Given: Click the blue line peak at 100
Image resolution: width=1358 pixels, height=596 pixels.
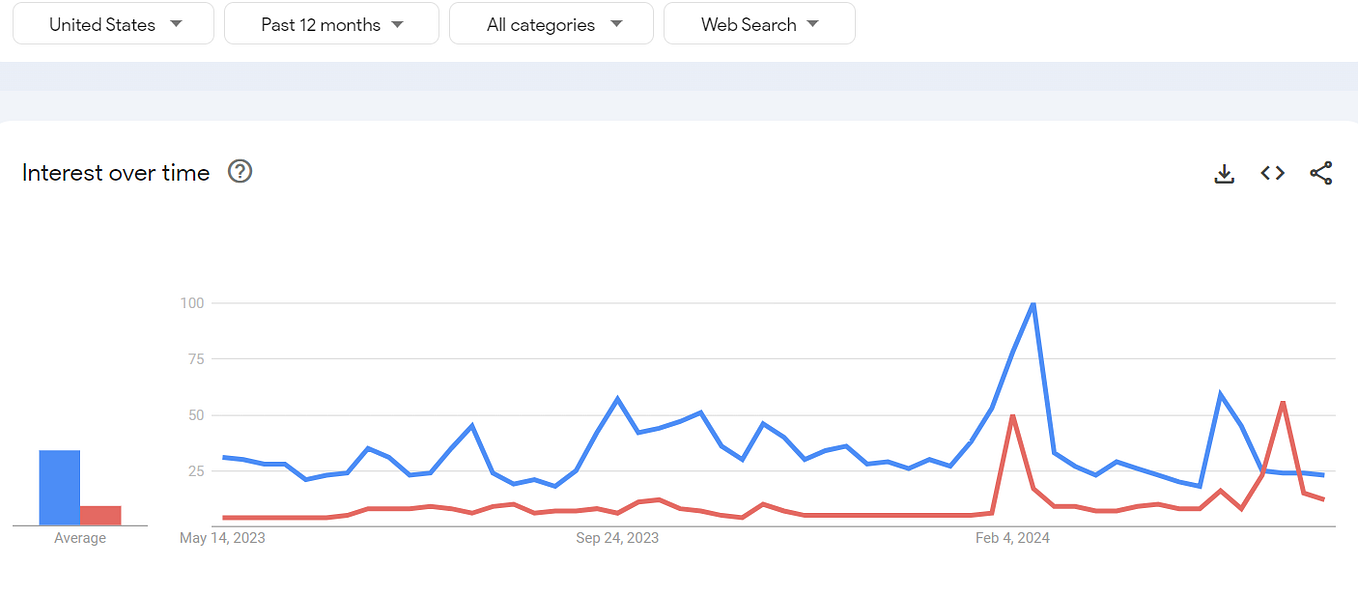Looking at the screenshot, I should tap(1032, 303).
